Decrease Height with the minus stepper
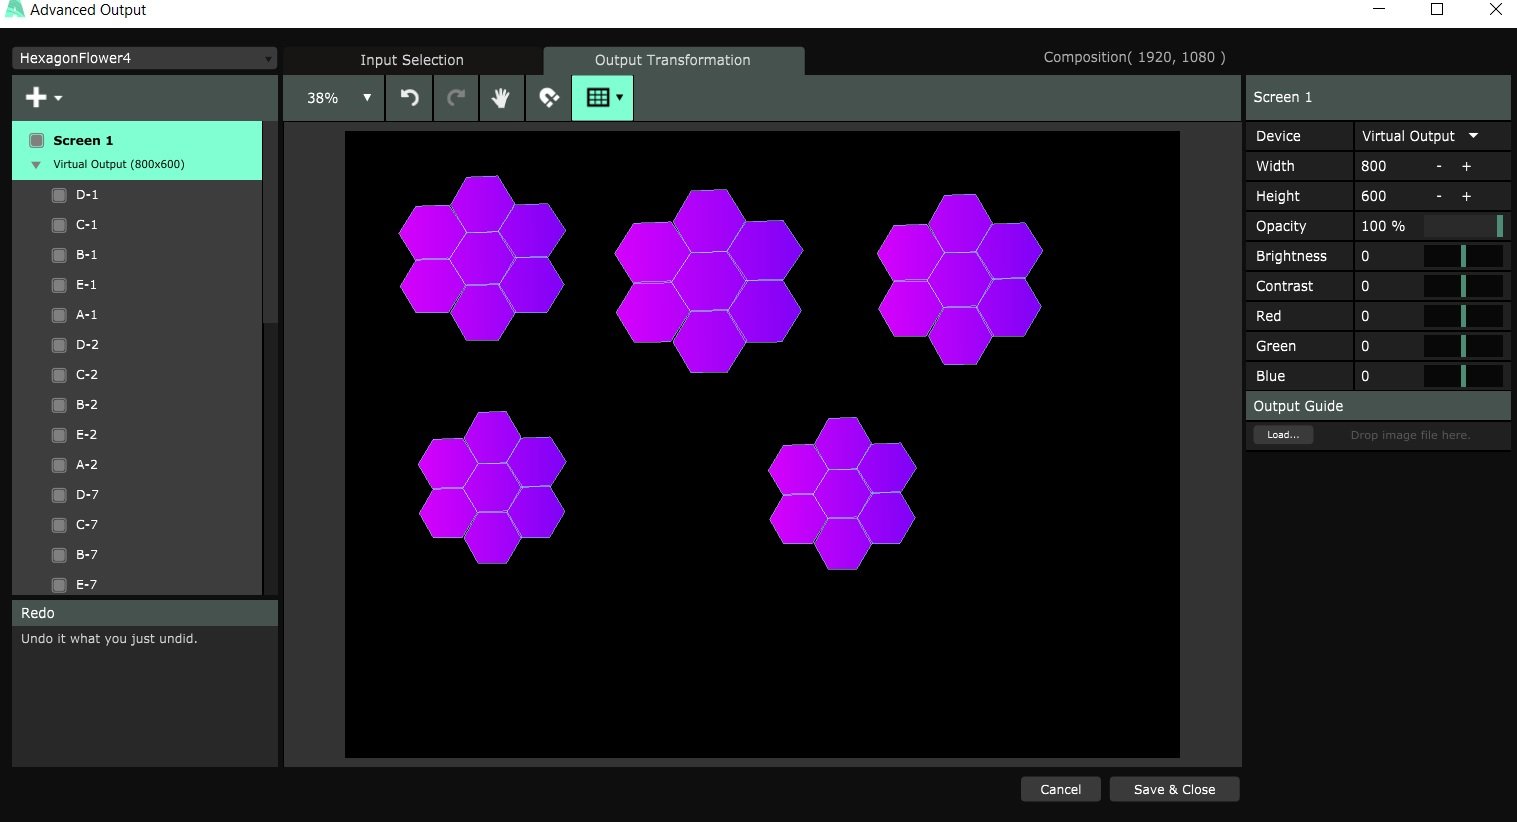 click(1439, 196)
